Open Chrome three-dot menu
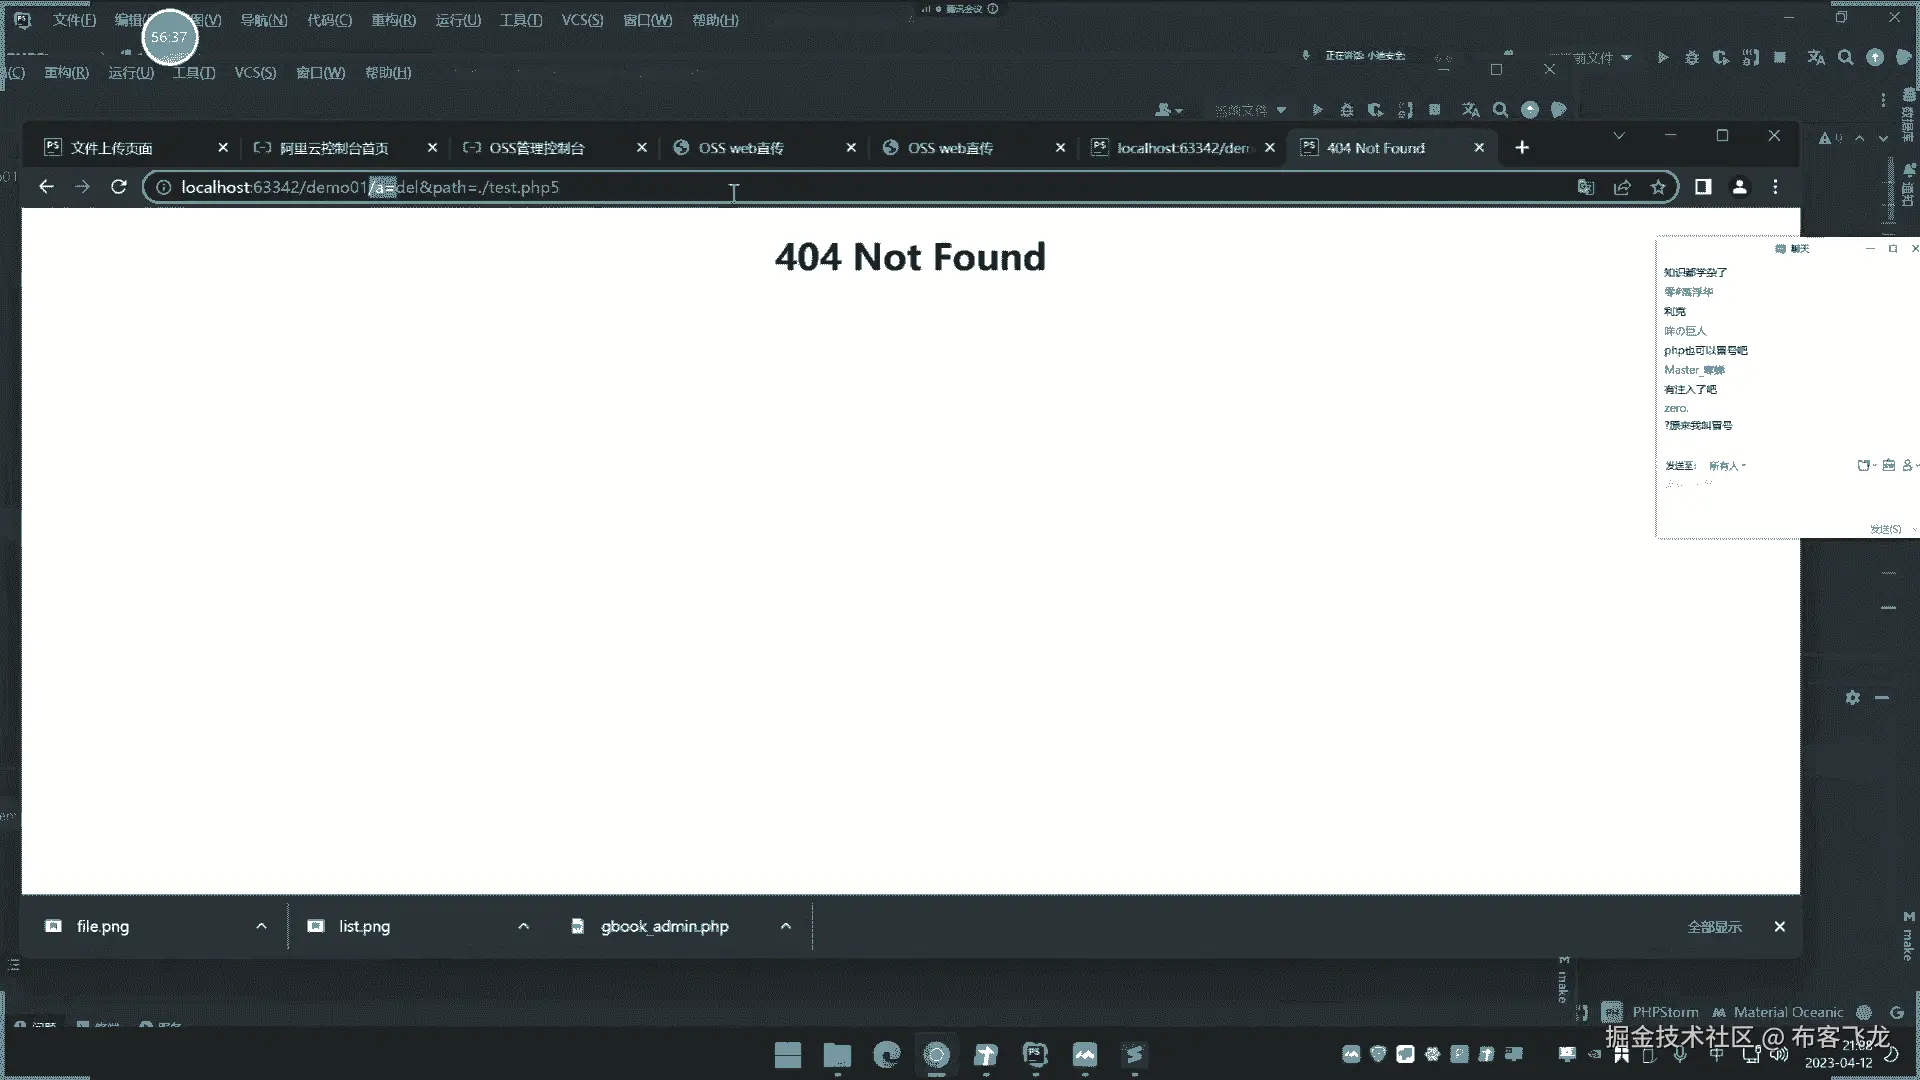 [1775, 187]
